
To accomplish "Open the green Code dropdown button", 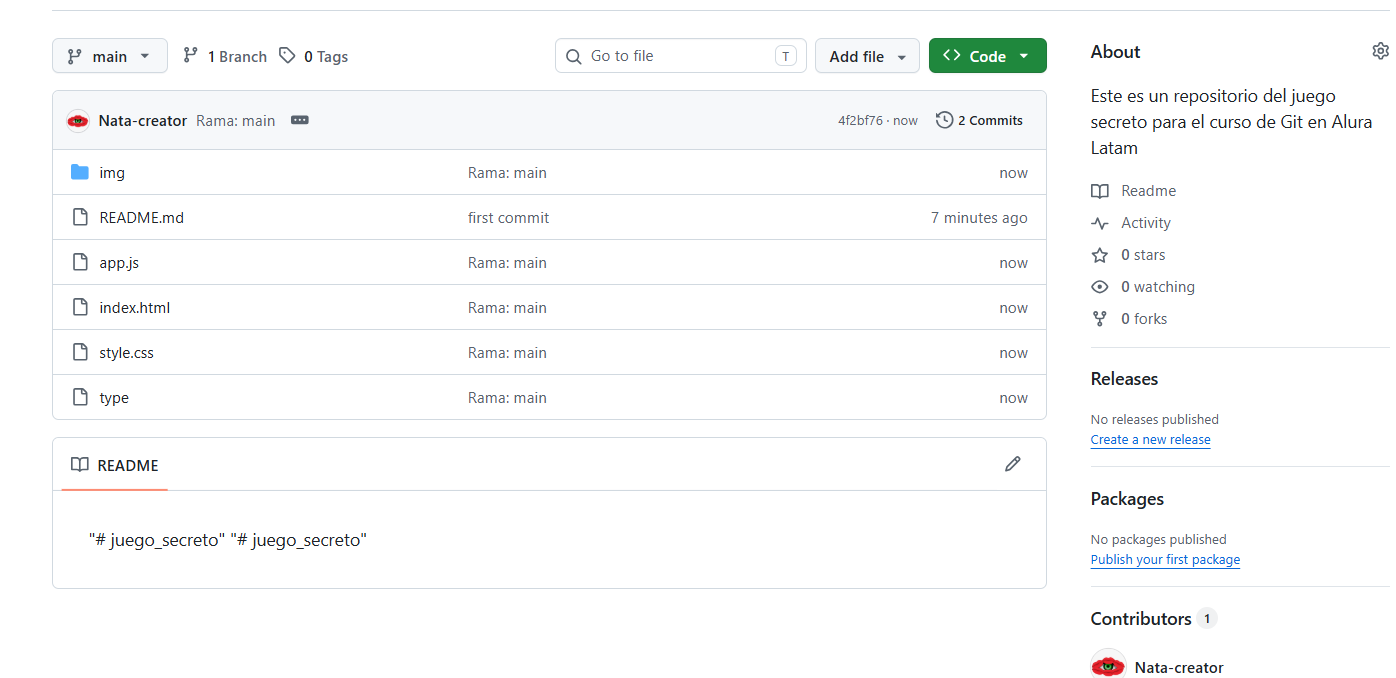I will coord(987,56).
